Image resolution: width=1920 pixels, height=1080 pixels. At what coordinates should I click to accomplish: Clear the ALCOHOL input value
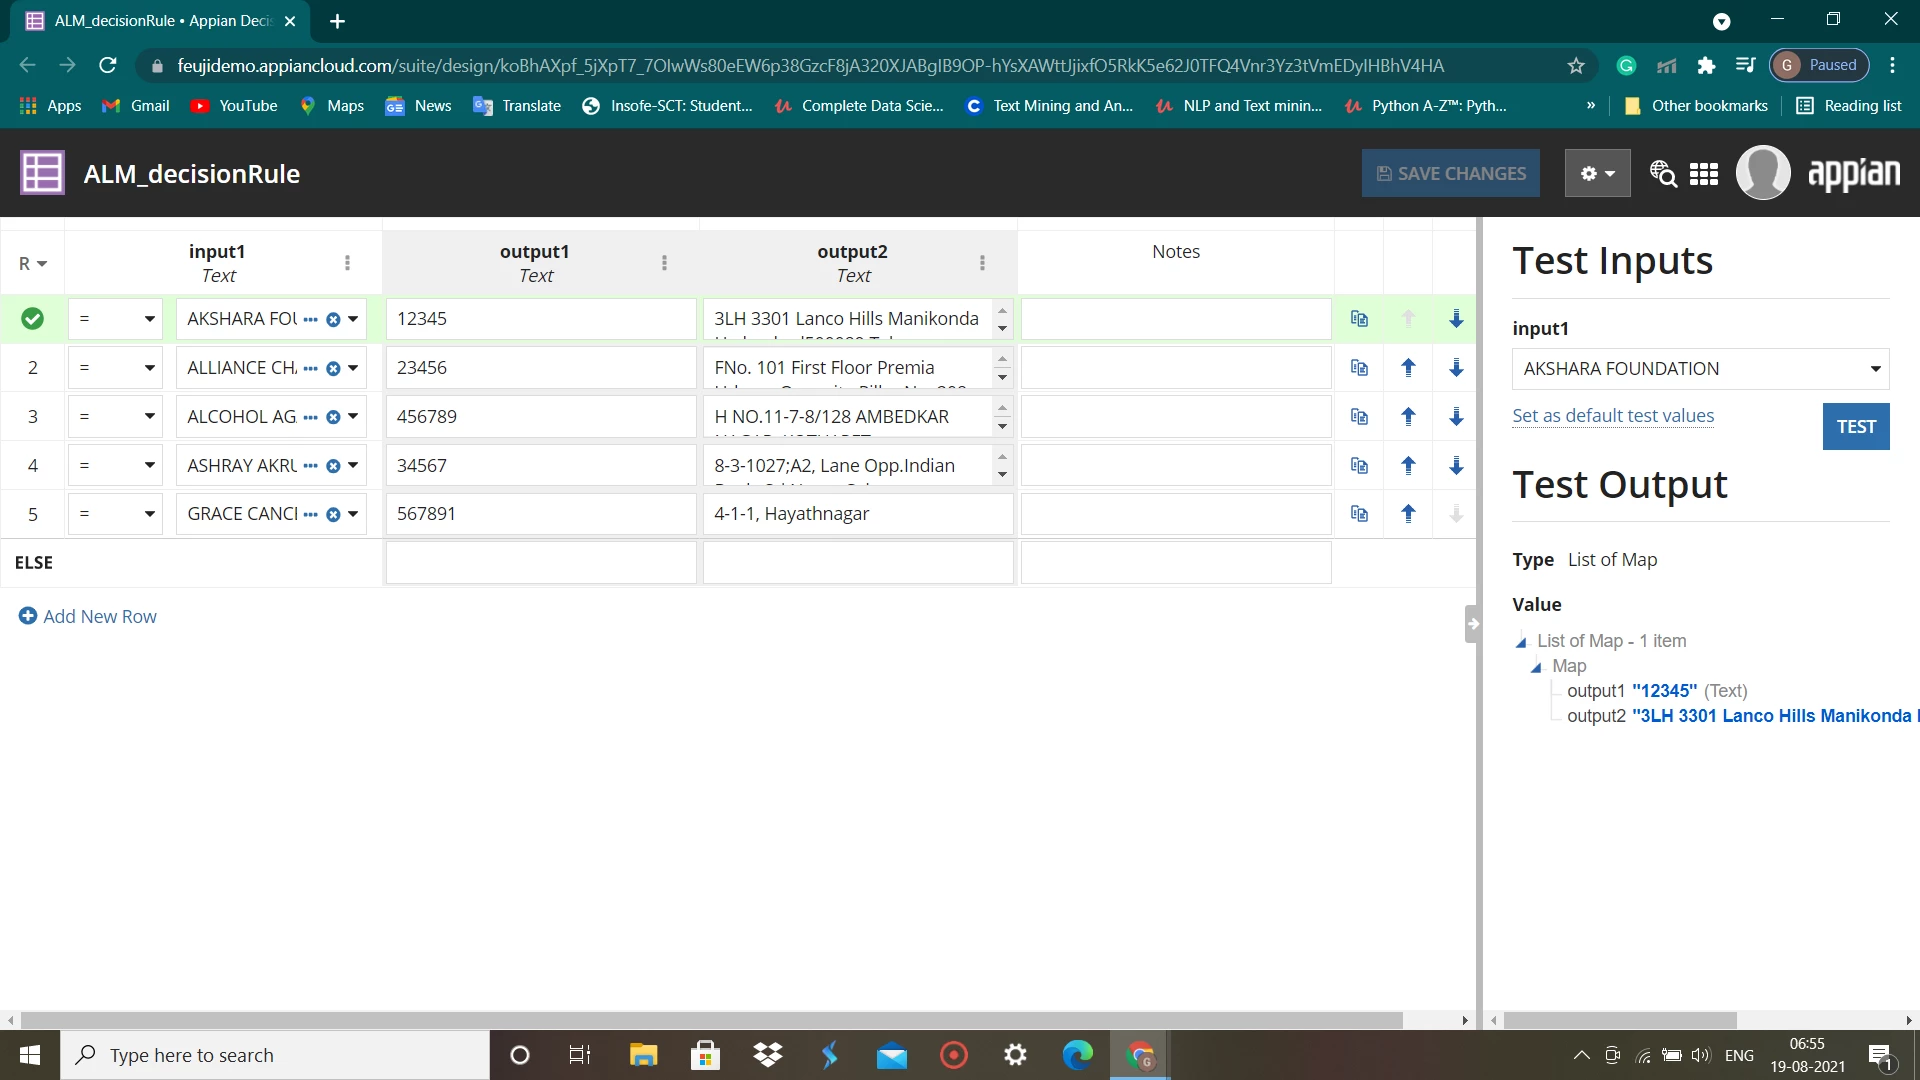(x=333, y=417)
